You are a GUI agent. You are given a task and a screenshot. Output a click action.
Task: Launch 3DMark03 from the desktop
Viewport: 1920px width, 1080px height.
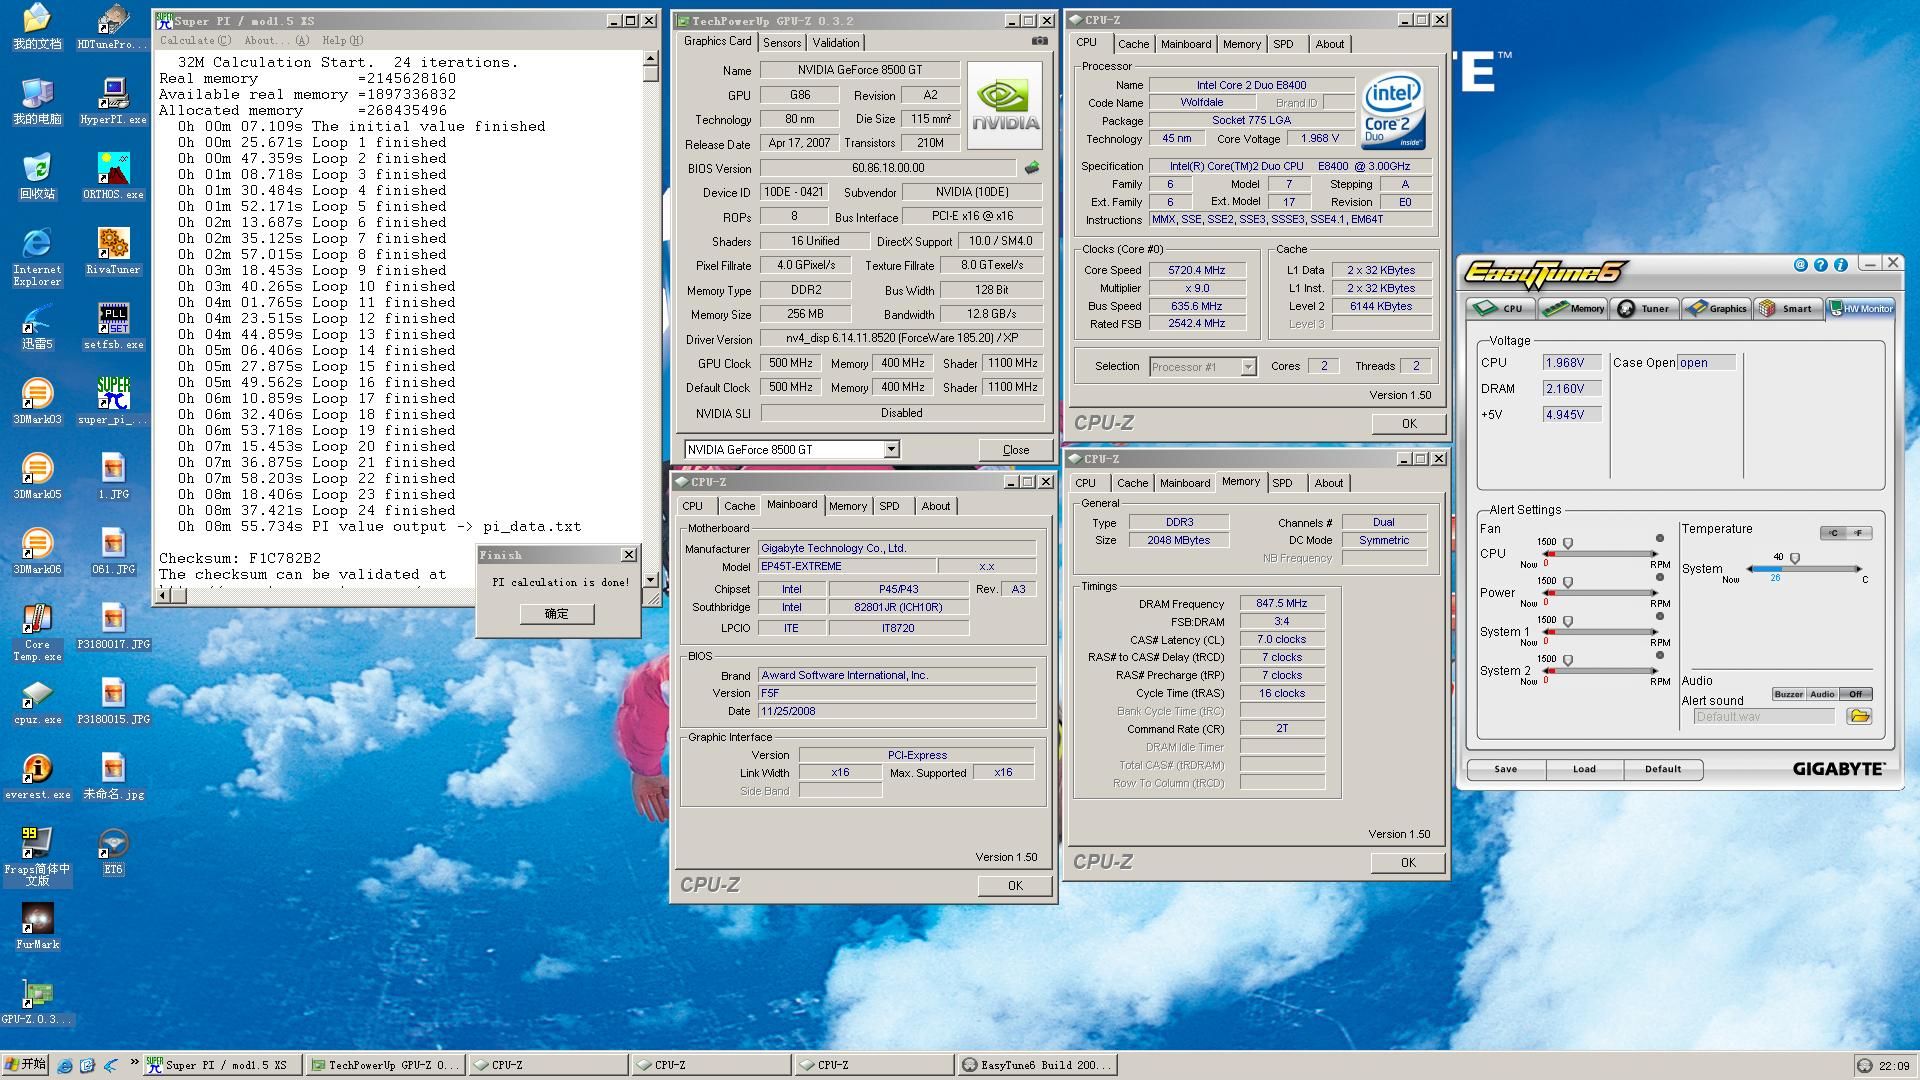click(x=37, y=401)
